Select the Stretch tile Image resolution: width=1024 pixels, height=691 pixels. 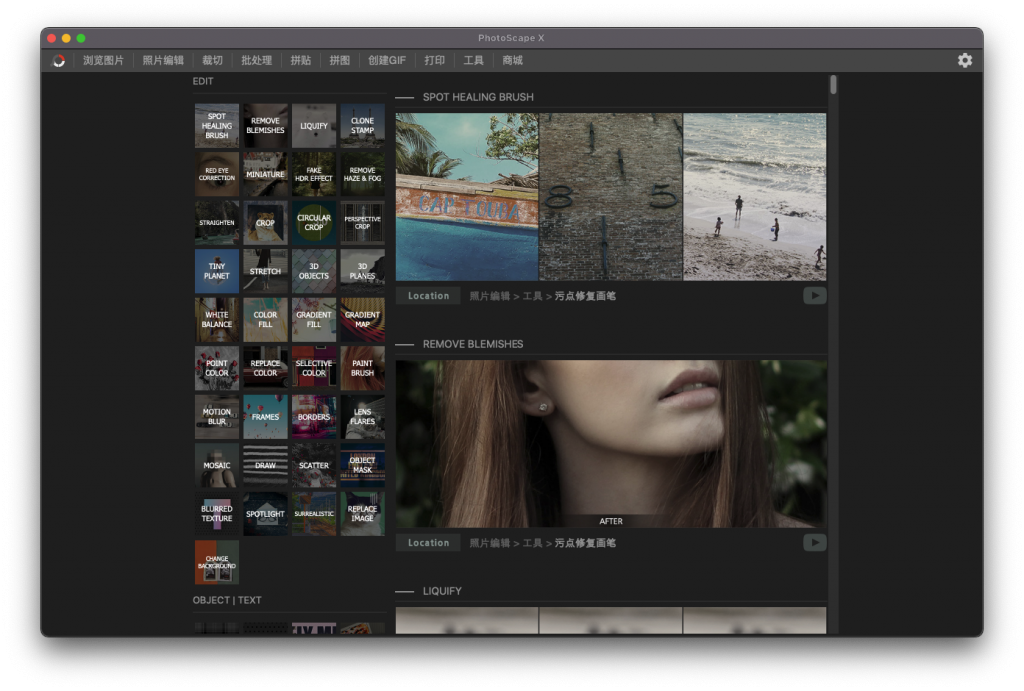[265, 271]
